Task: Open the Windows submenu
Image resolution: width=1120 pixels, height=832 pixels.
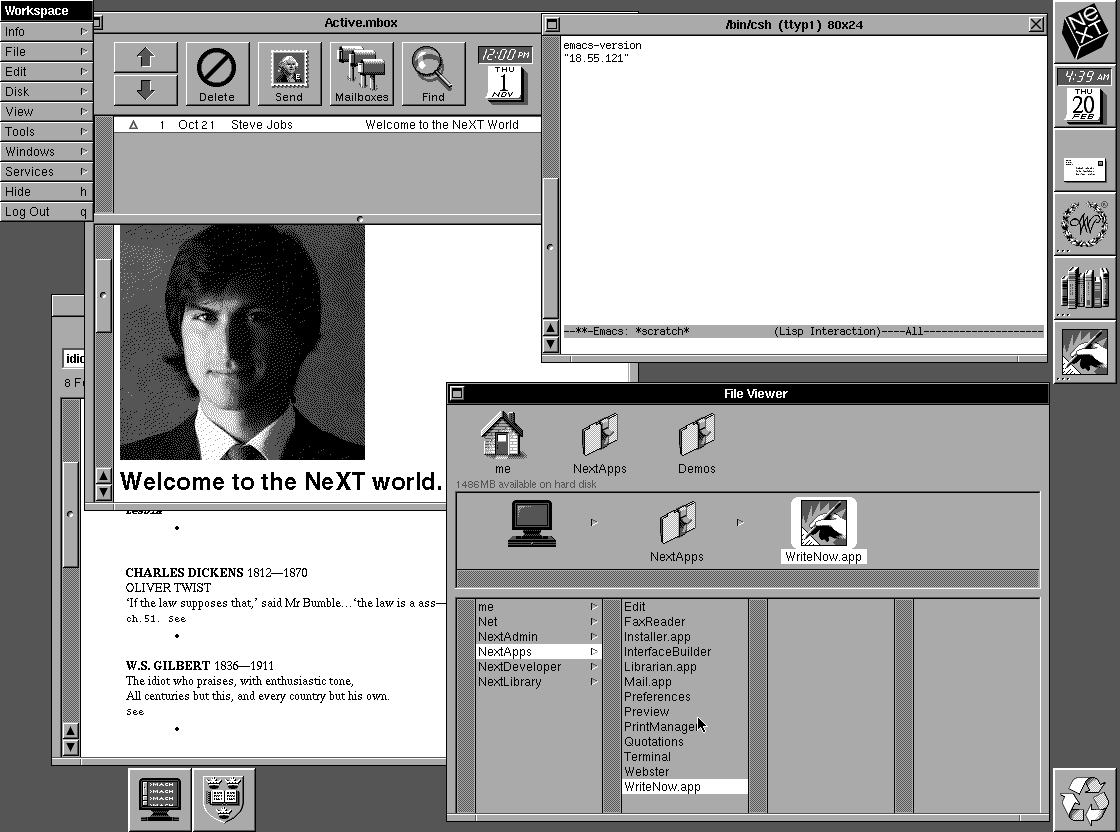Action: coord(46,151)
